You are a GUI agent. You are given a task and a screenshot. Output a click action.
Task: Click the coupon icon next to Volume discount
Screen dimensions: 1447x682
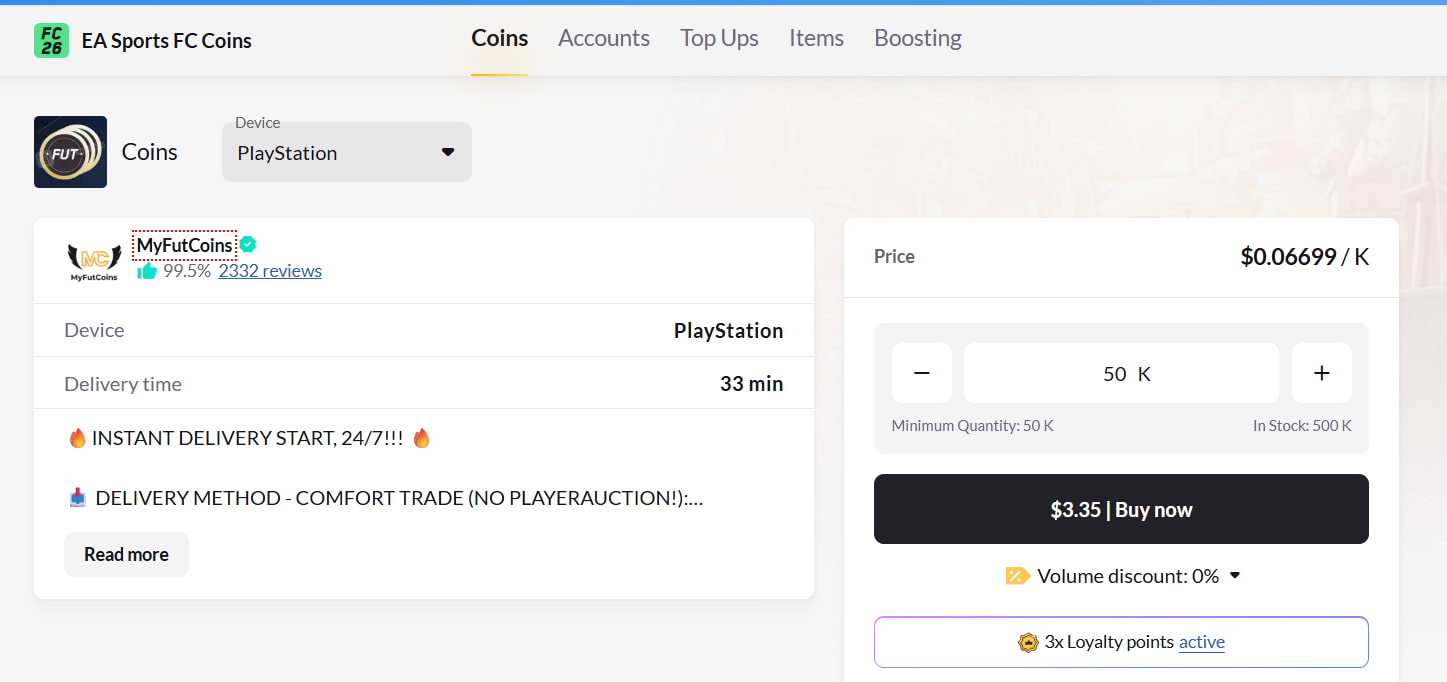1017,575
